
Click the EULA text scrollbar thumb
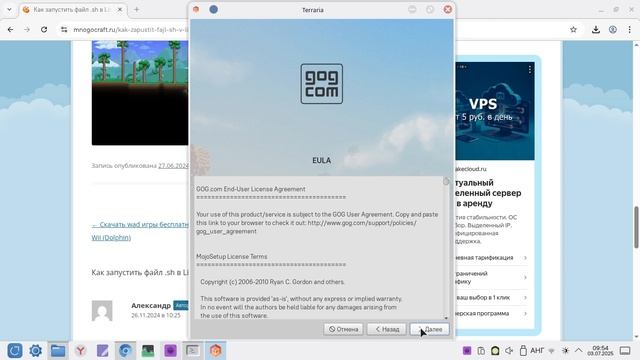[446, 181]
